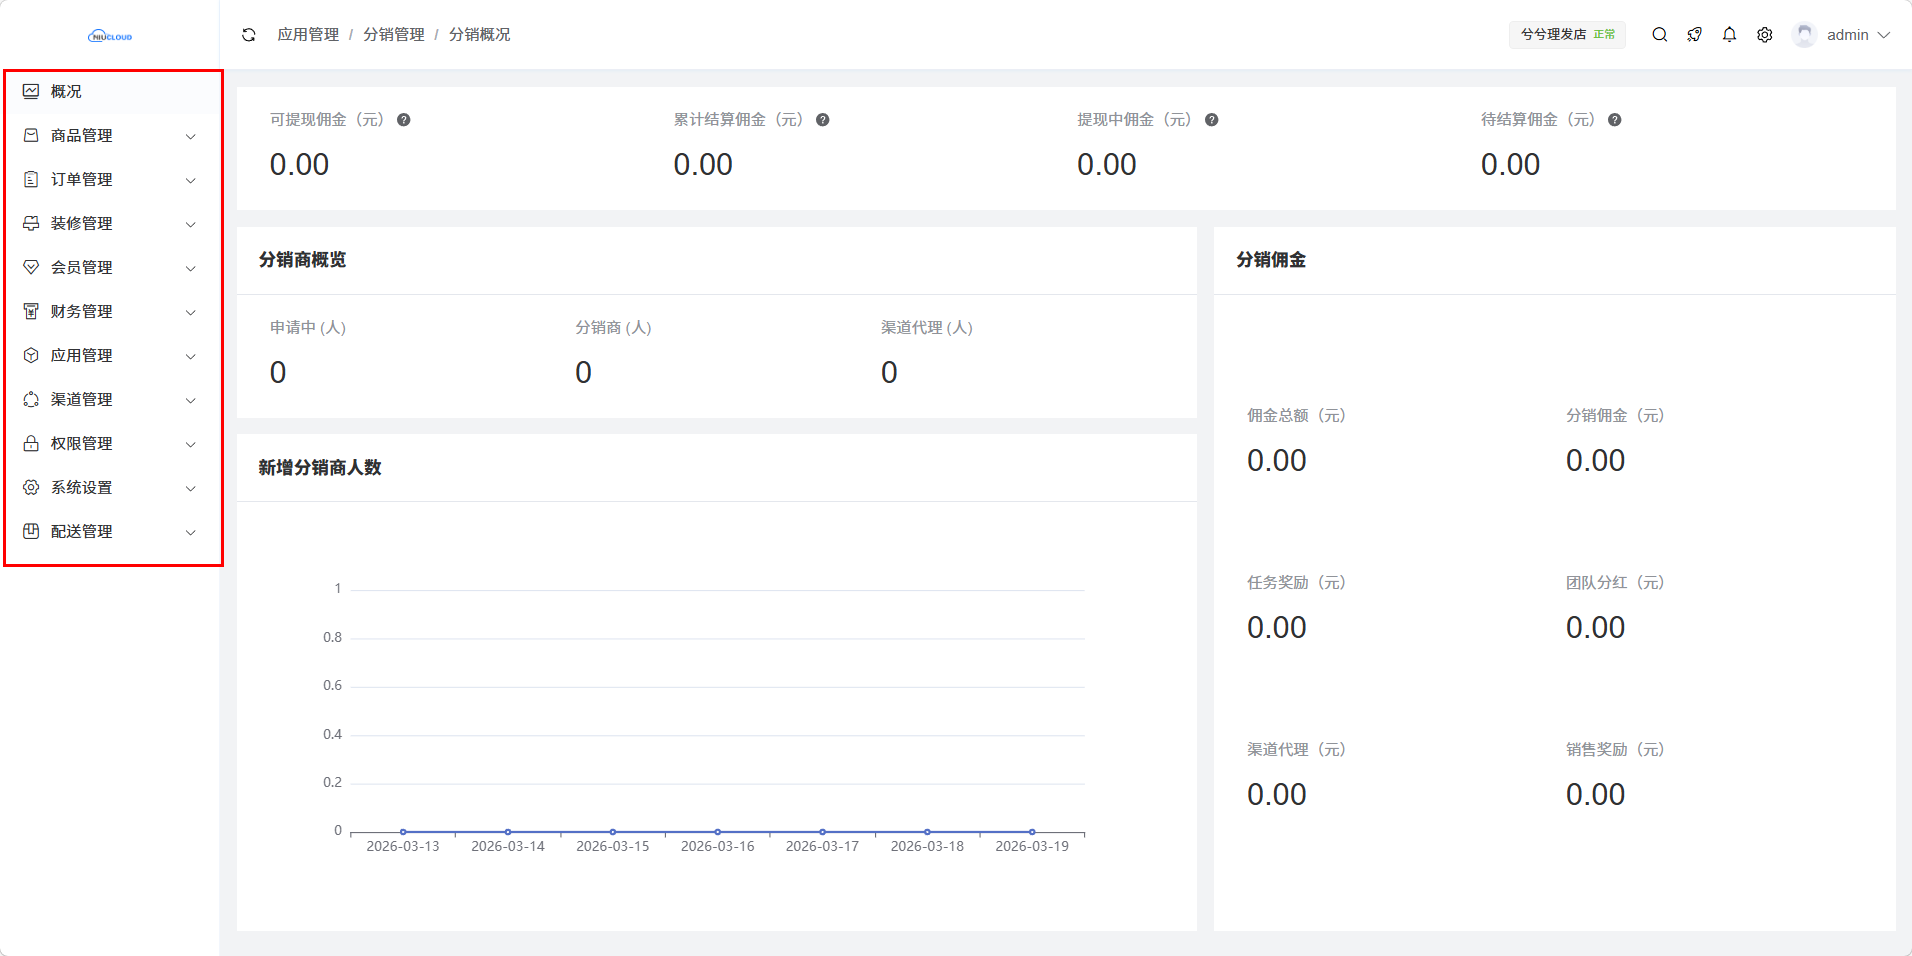The height and width of the screenshot is (956, 1912).
Task: Click 应用管理 in the breadcrumb
Action: pos(308,35)
